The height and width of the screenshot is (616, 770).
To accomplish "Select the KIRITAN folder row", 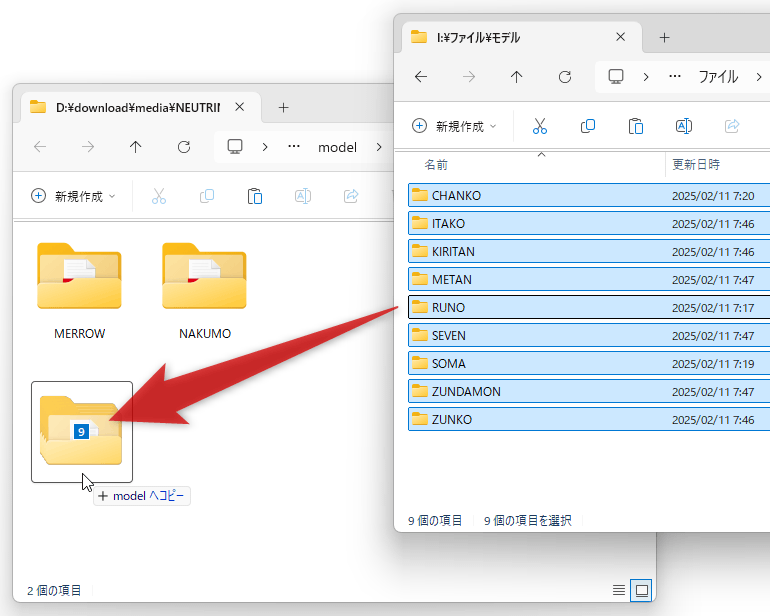I will pos(589,252).
